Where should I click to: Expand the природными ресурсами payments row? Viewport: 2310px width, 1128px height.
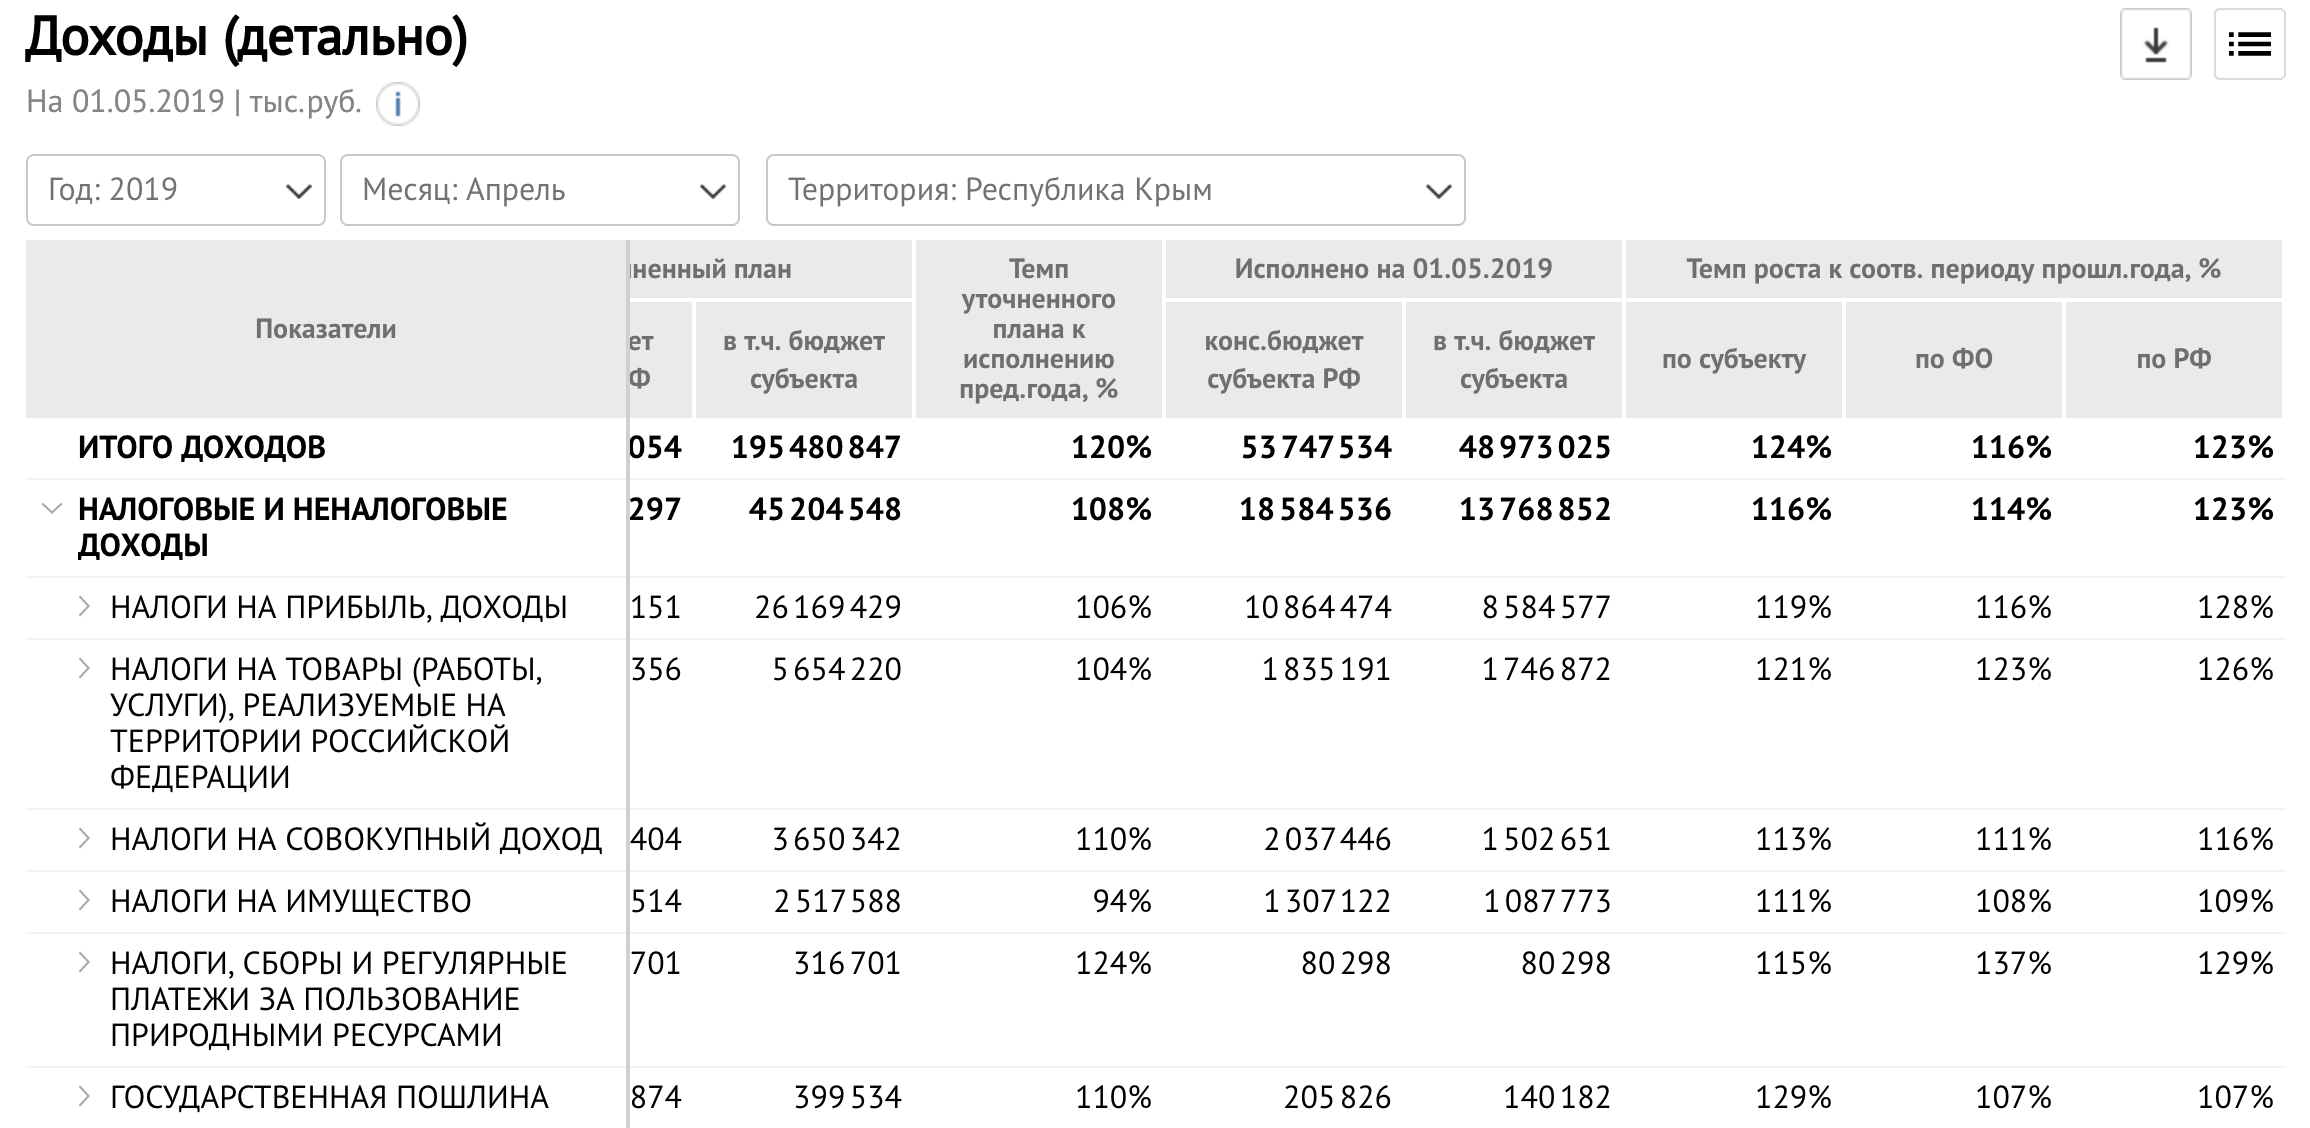85,962
